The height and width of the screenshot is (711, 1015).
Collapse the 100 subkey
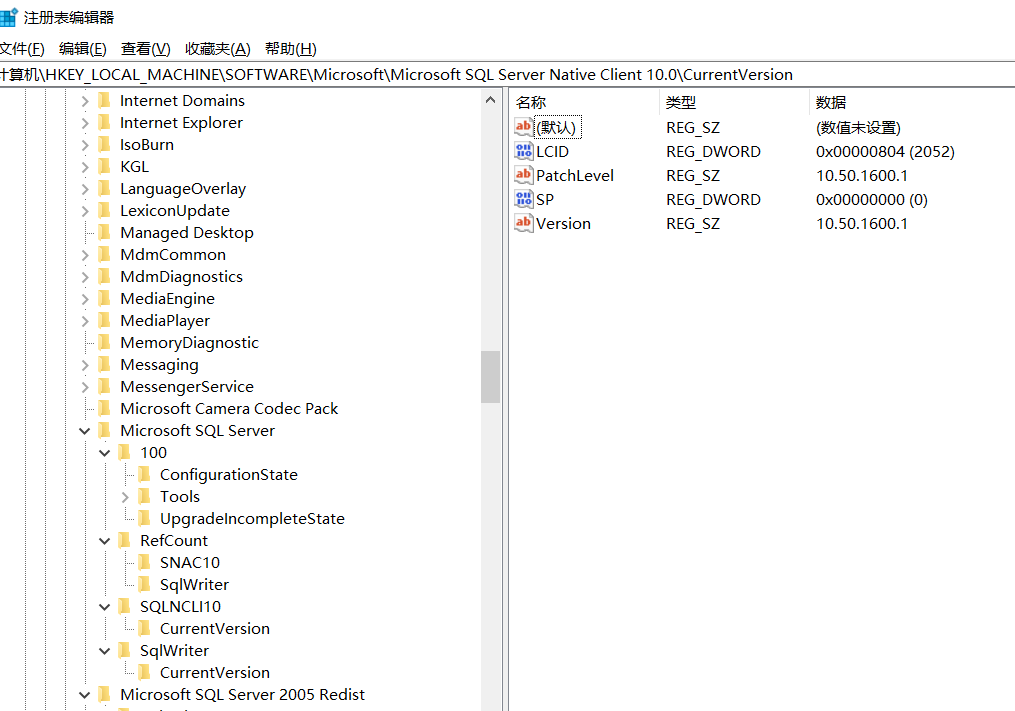click(105, 453)
